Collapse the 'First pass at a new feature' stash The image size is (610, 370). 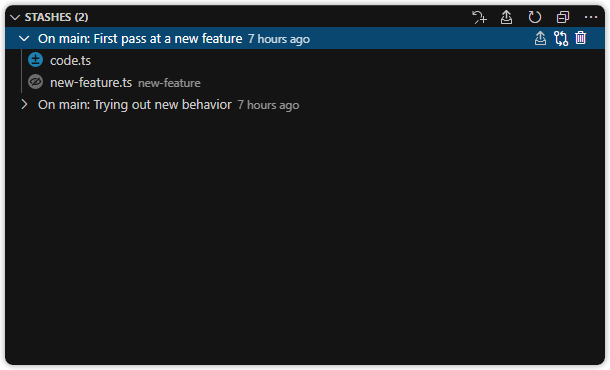(x=24, y=39)
